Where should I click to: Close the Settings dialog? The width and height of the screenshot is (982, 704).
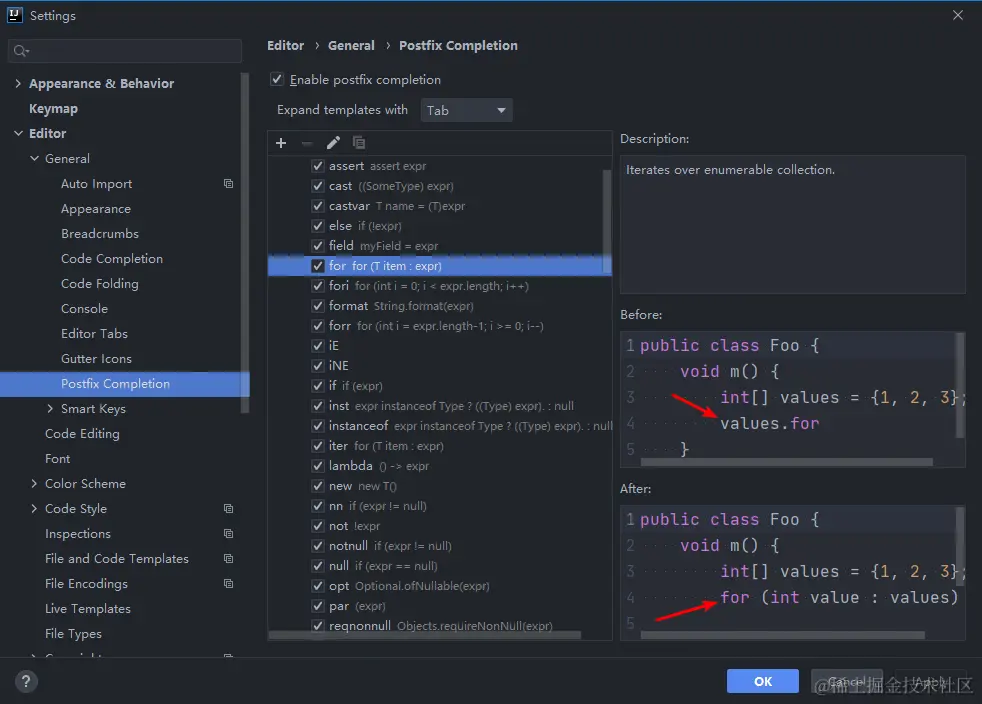click(958, 15)
